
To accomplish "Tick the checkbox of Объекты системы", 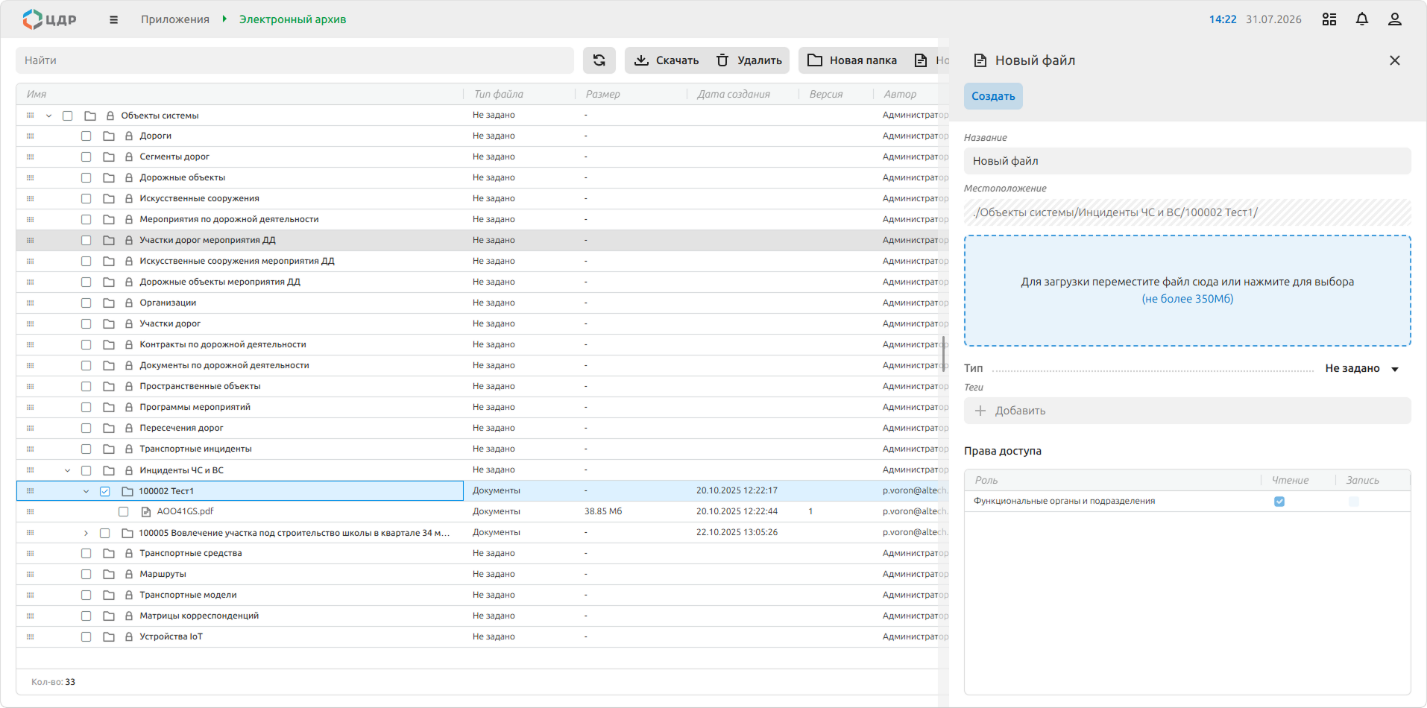I will pyautogui.click(x=68, y=116).
